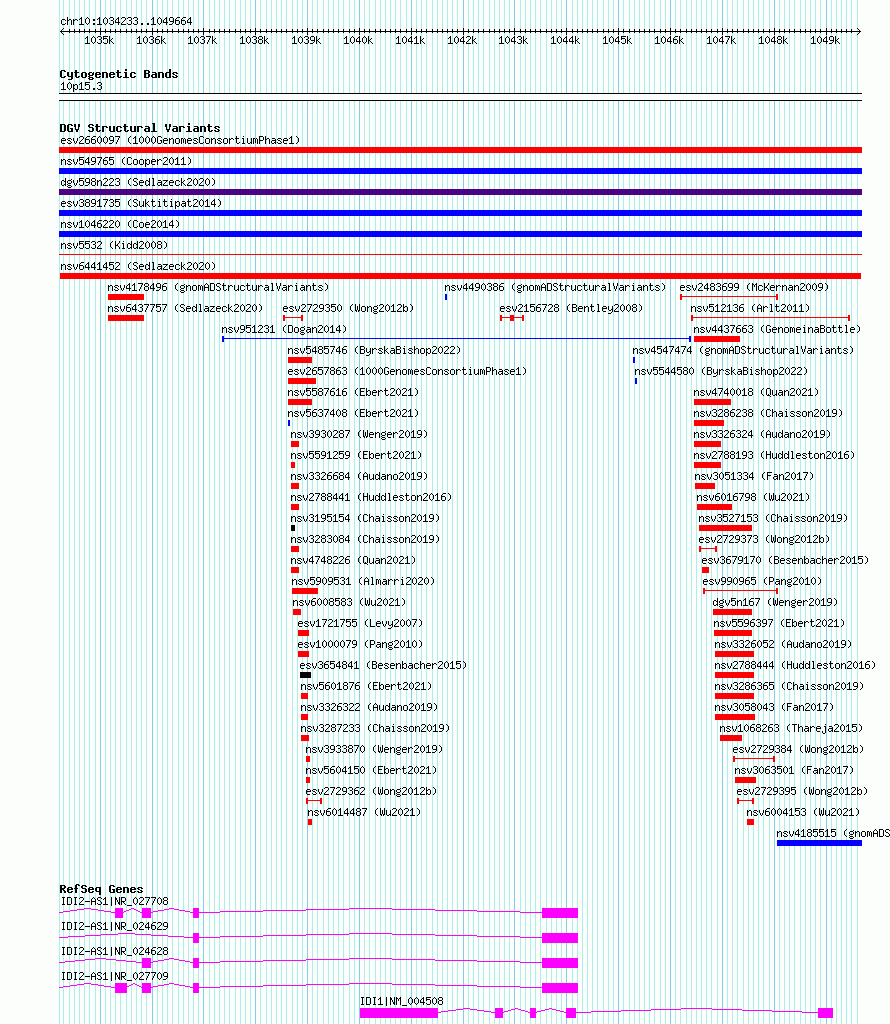The image size is (890, 1024).
Task: Open nsv4490386 gnomADStructuralVariants variant
Action: click(555, 287)
